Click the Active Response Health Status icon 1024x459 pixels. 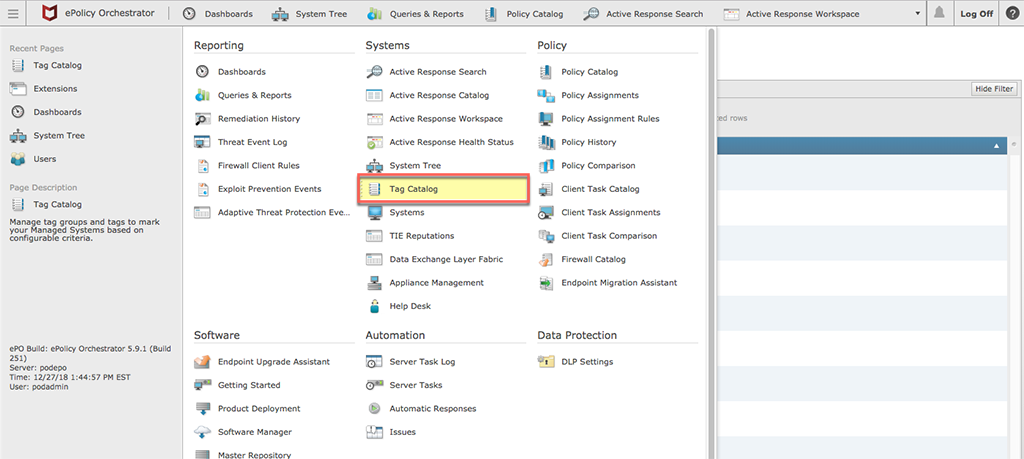[x=374, y=142]
